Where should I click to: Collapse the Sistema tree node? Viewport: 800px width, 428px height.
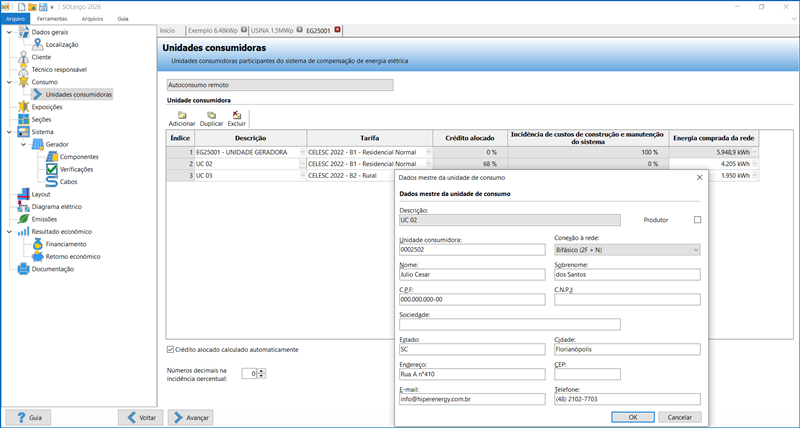[9, 131]
